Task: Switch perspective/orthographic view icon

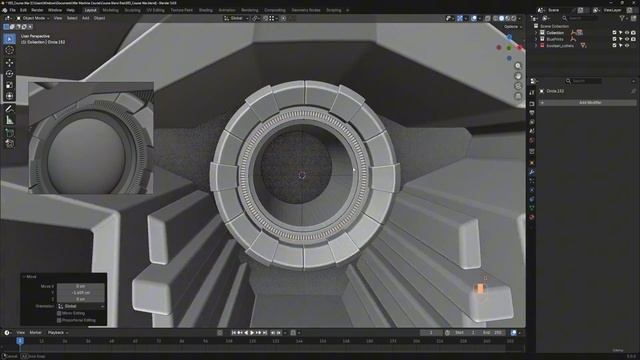Action: 518,96
